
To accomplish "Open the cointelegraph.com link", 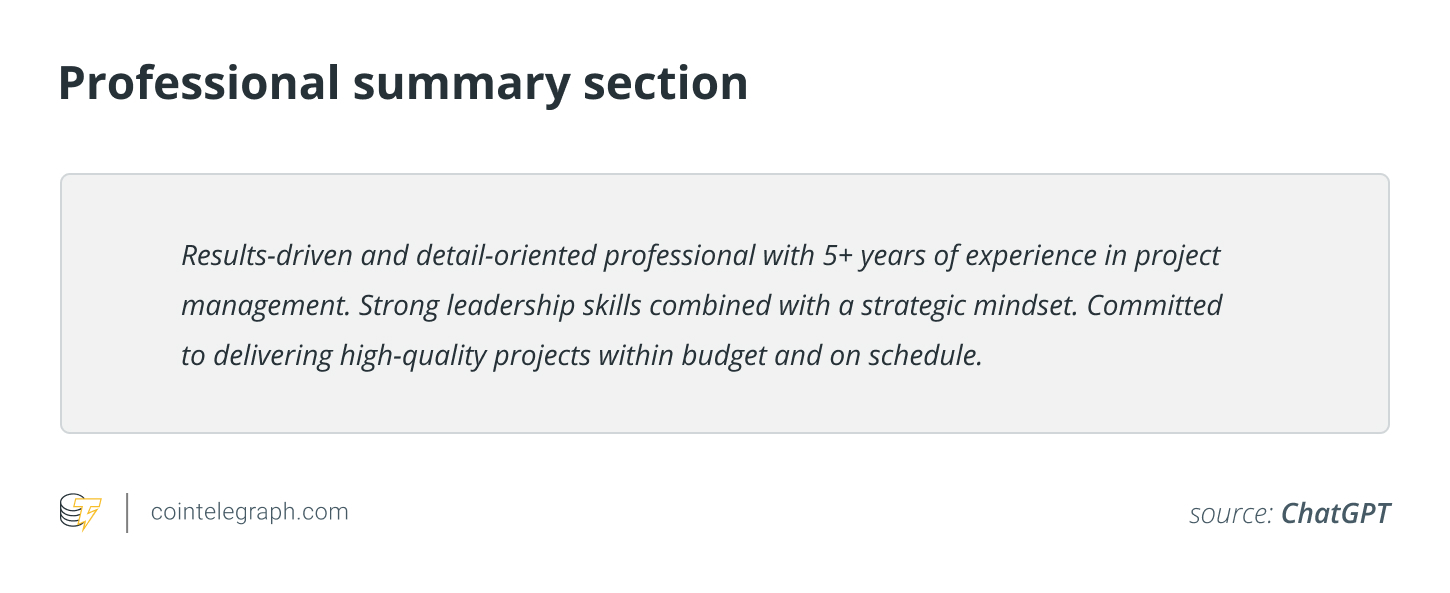I will pos(249,512).
